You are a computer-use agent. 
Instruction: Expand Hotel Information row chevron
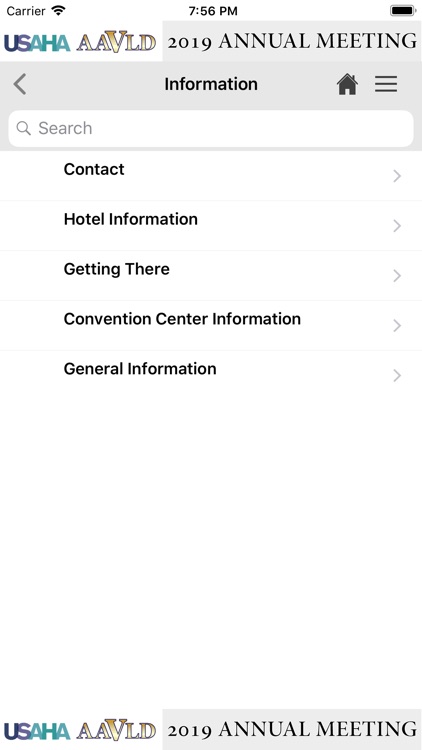pos(397,226)
